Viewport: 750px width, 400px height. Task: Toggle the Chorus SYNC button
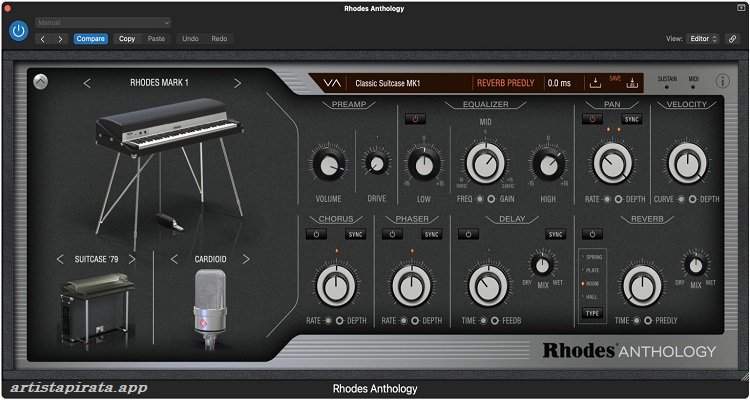(355, 234)
